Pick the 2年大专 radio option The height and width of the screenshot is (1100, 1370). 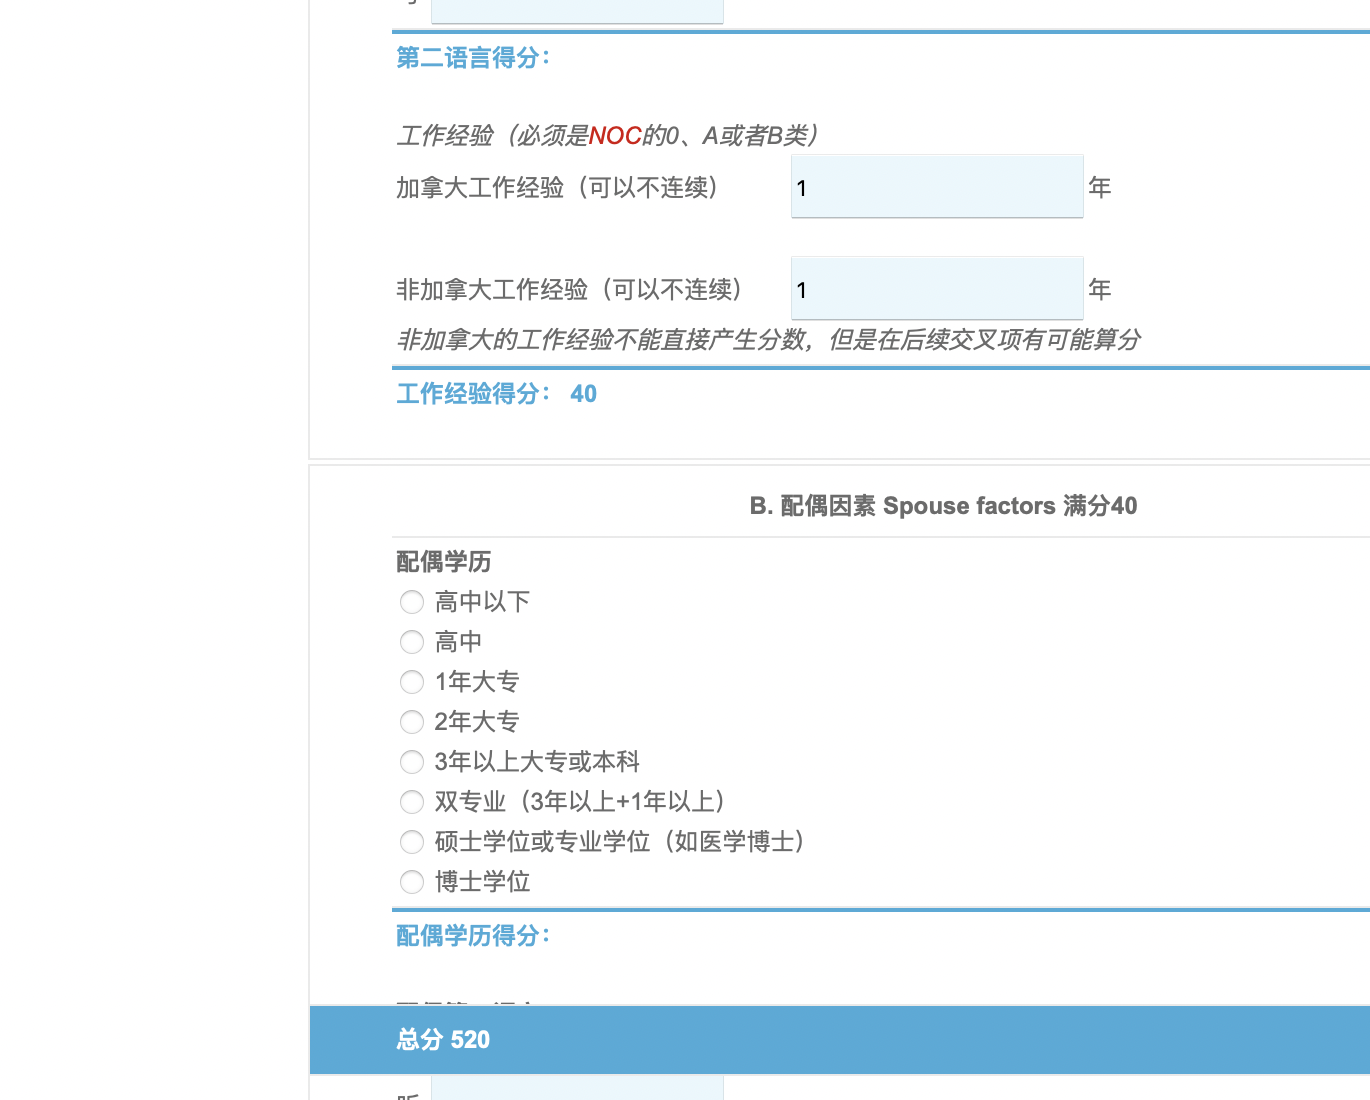tap(412, 722)
